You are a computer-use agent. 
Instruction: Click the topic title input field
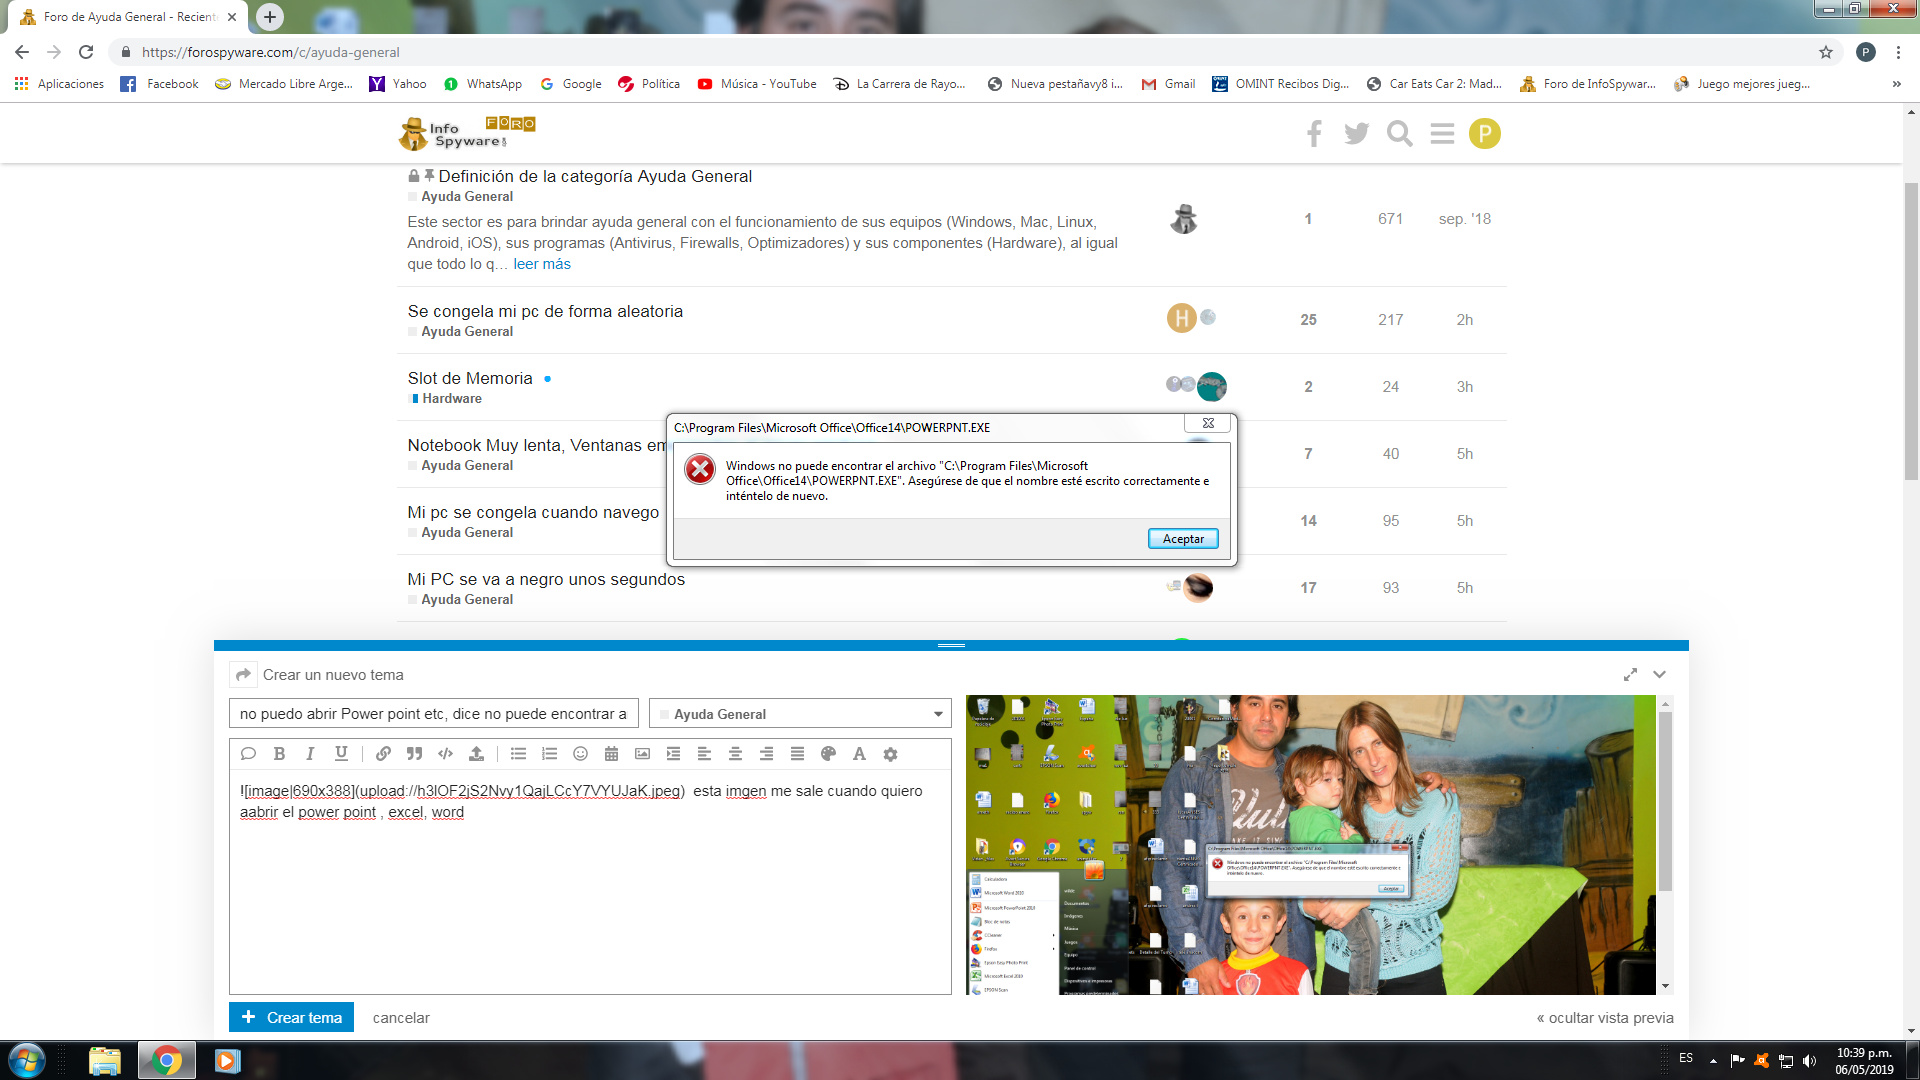point(433,714)
